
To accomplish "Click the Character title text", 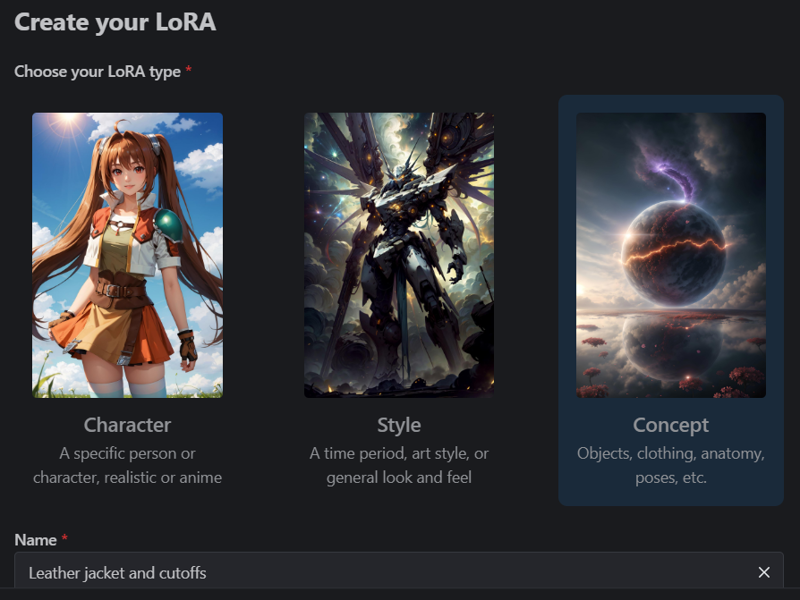I will 128,425.
